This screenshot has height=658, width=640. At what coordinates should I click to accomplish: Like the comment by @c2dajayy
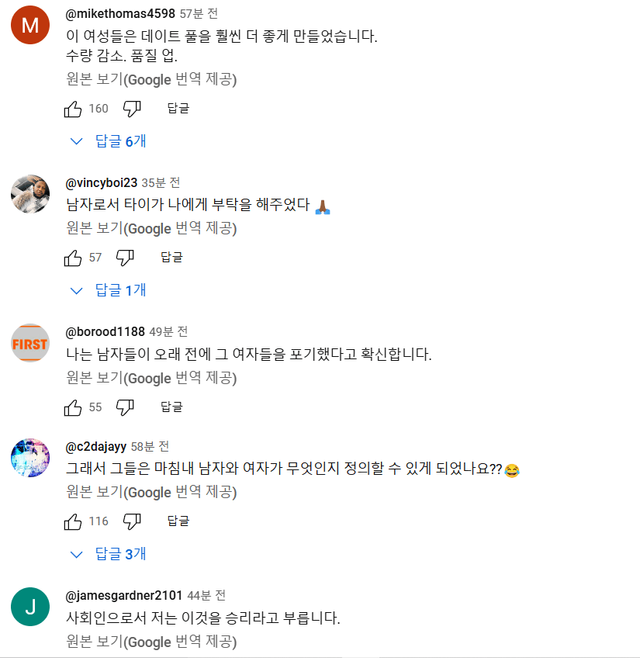click(x=73, y=521)
